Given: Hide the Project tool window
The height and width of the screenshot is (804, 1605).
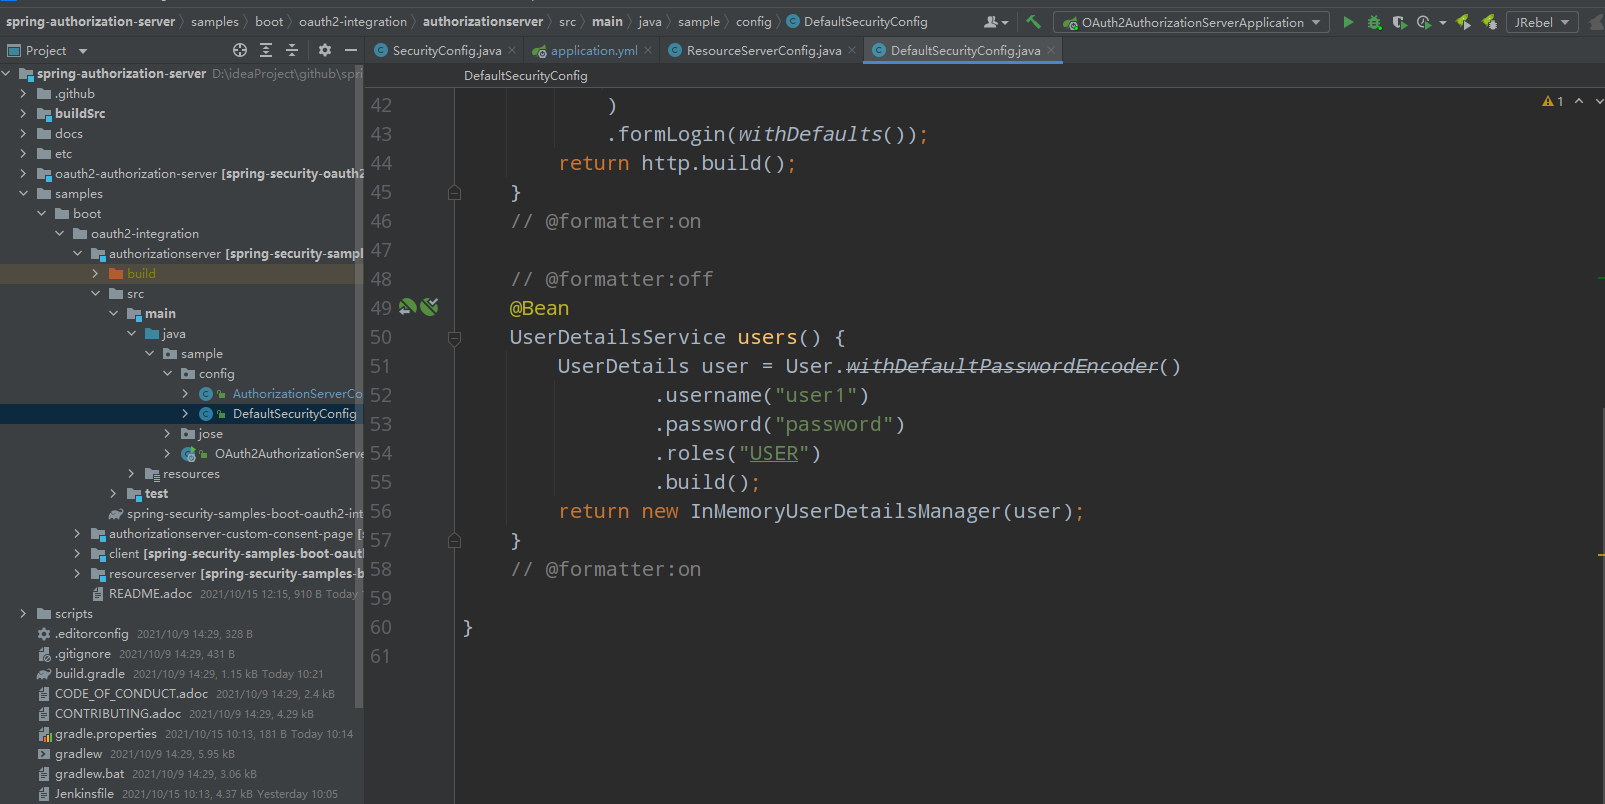Looking at the screenshot, I should [351, 50].
